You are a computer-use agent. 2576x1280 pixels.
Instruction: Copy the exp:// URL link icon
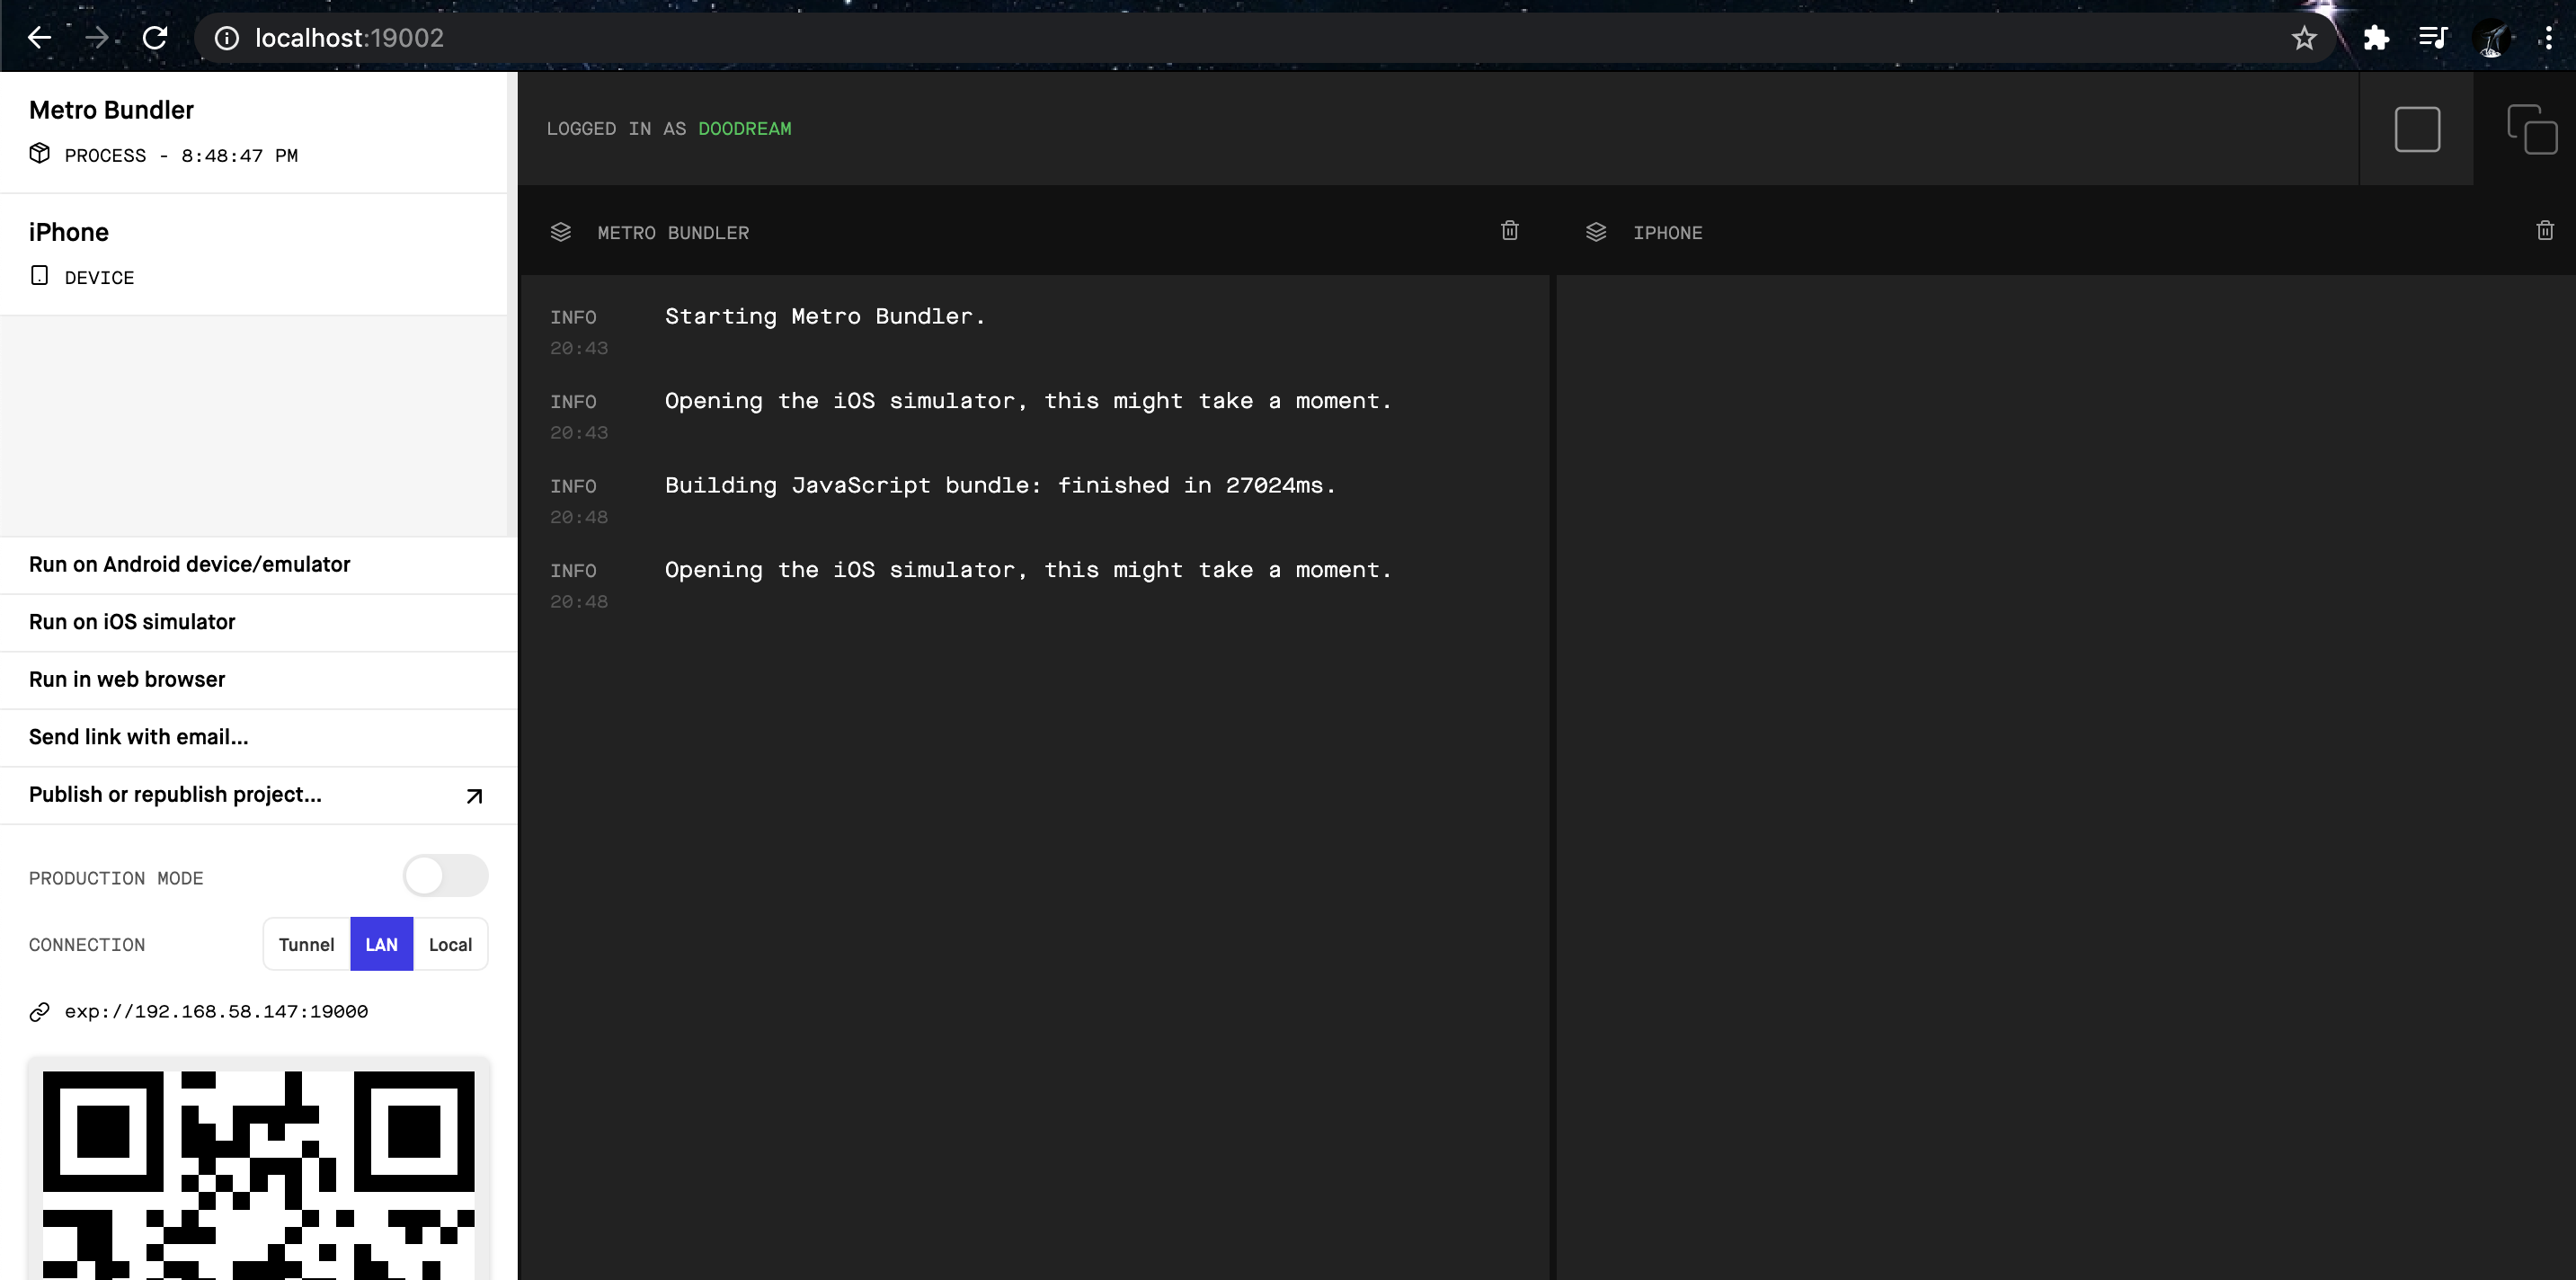[x=40, y=1012]
